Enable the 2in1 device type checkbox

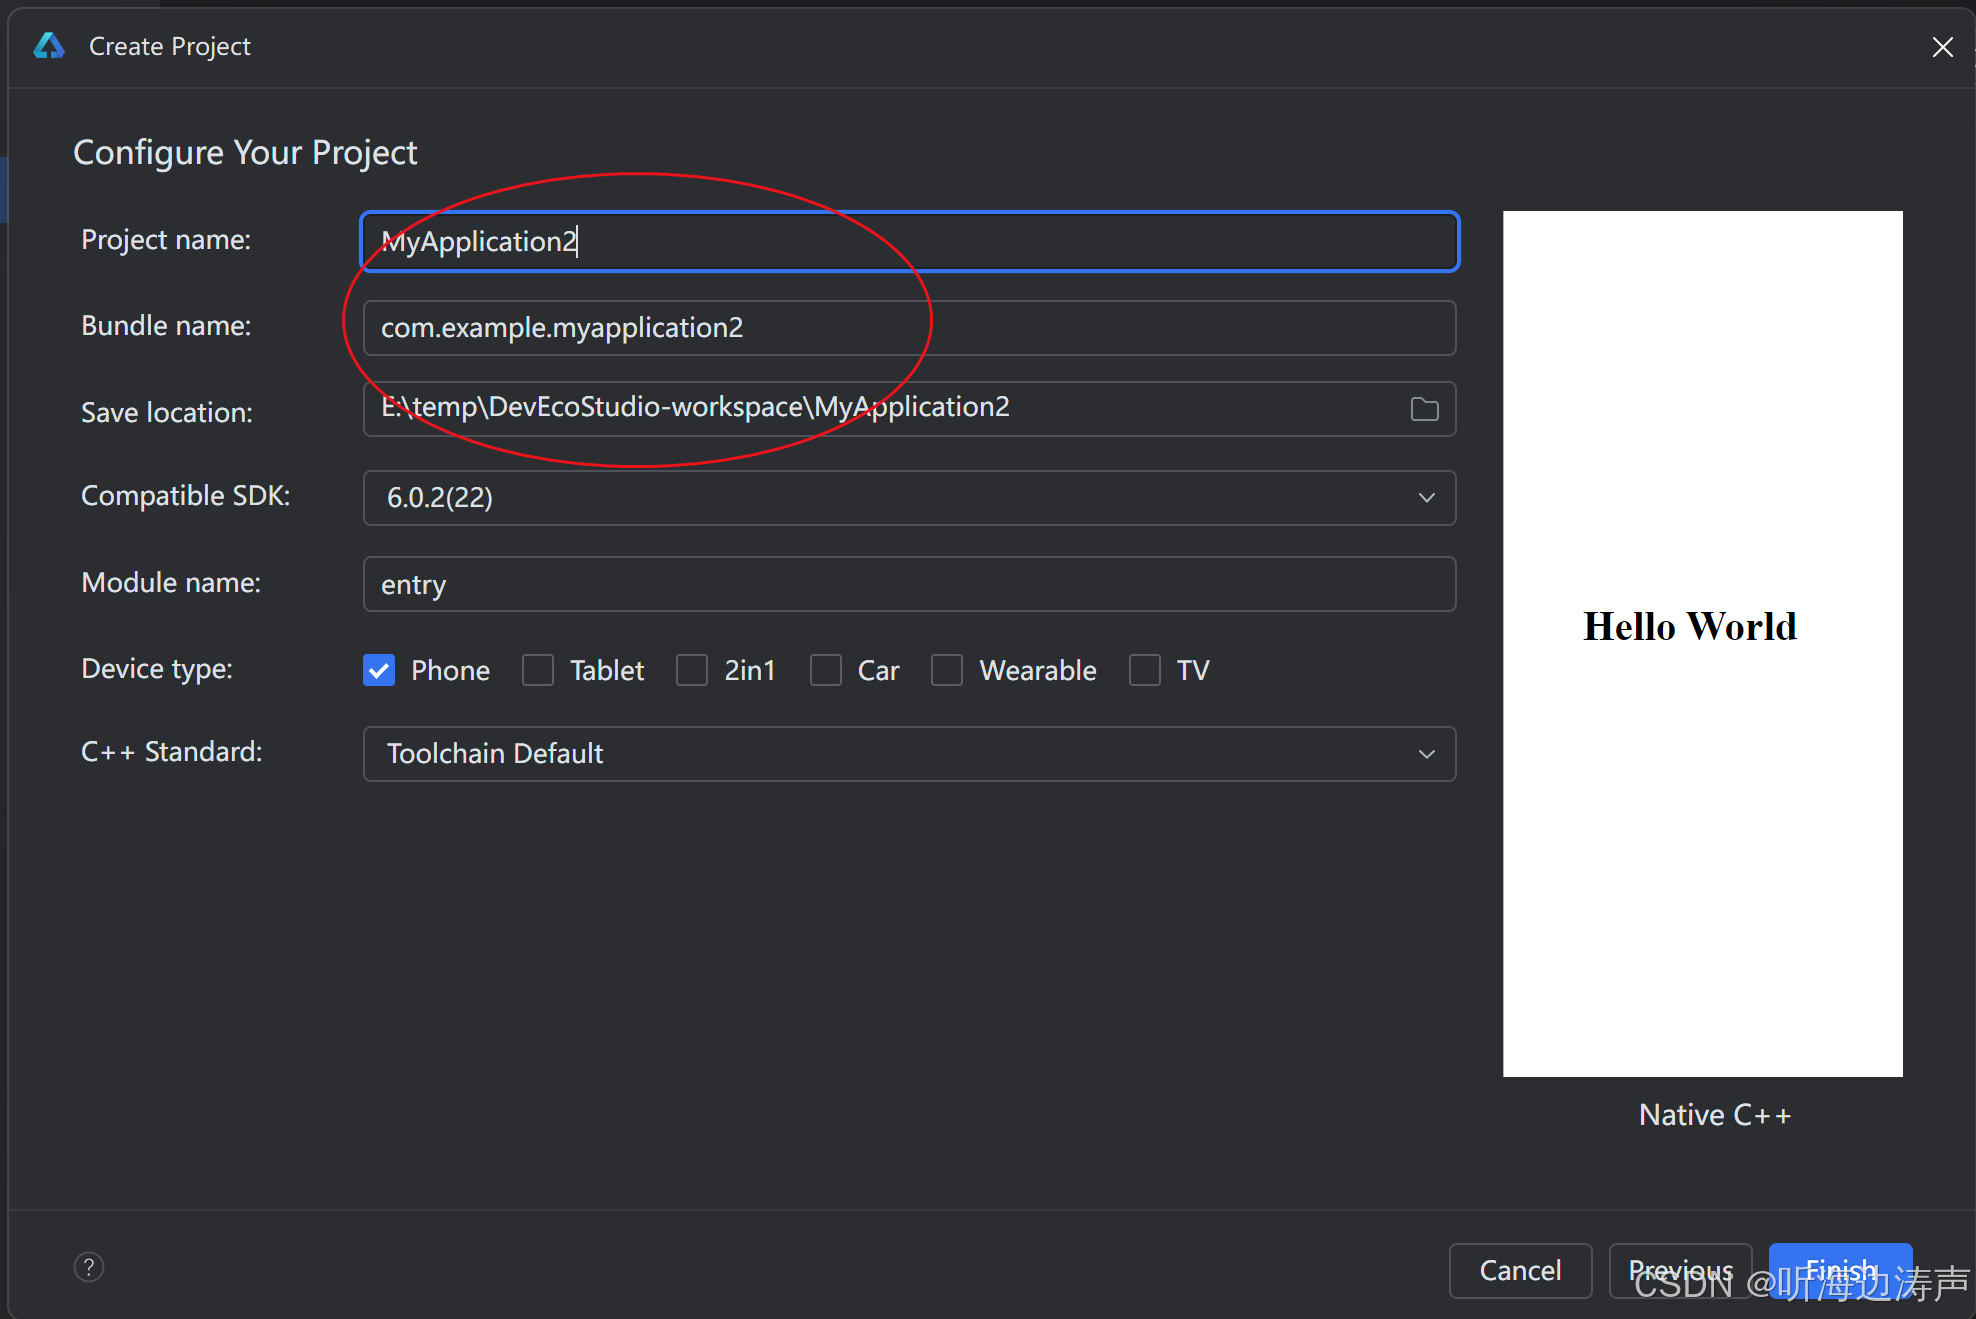pos(692,670)
